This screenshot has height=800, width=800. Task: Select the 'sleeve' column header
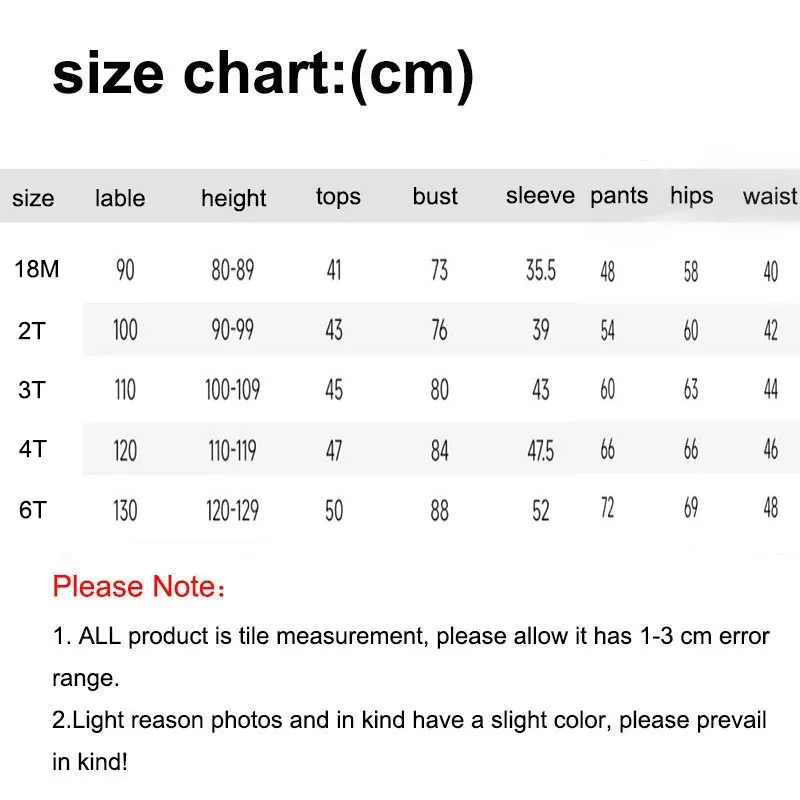click(540, 195)
